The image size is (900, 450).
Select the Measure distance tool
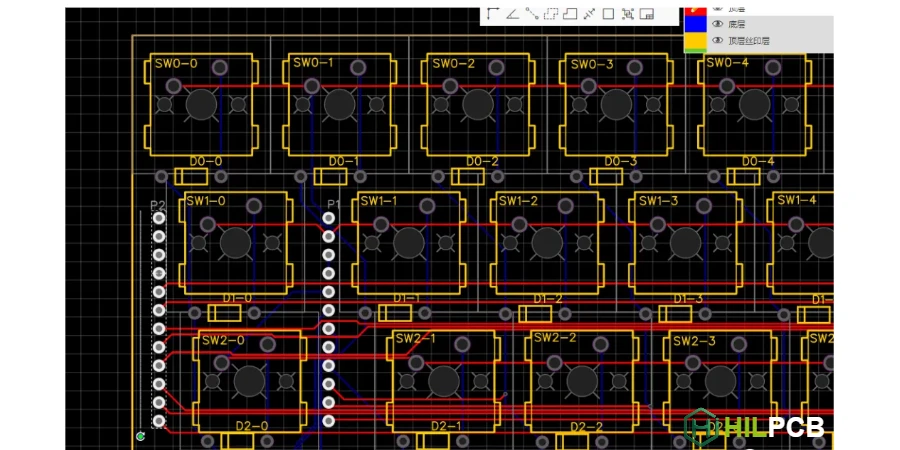[x=589, y=13]
